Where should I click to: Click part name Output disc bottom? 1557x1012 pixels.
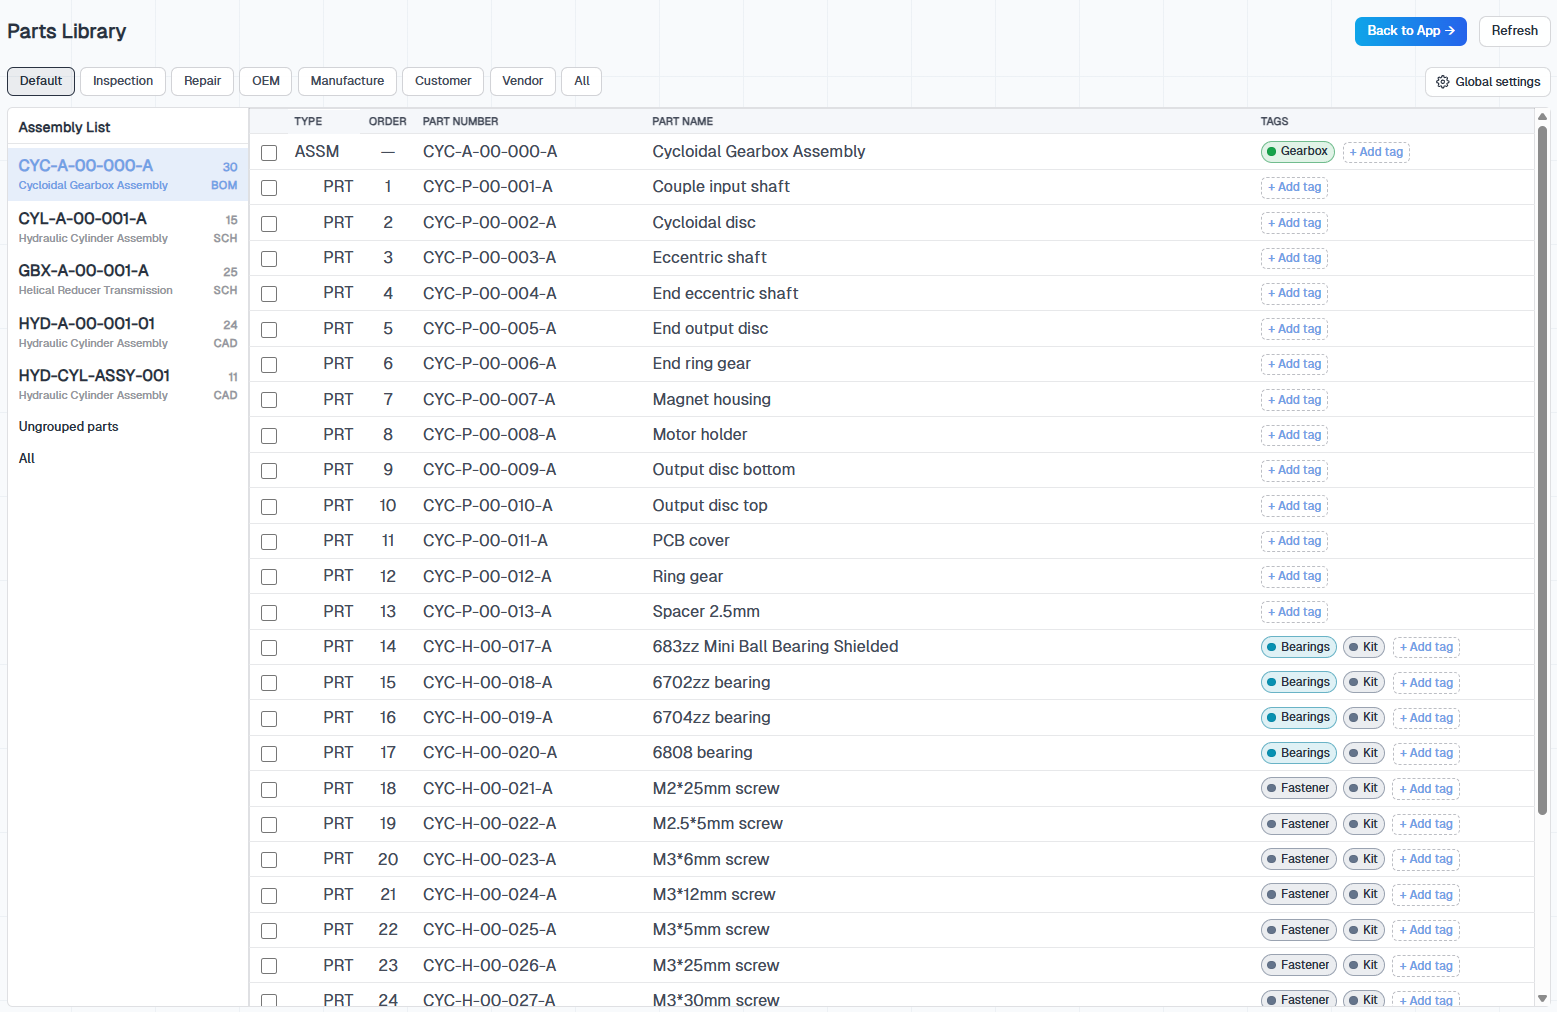[x=723, y=470]
